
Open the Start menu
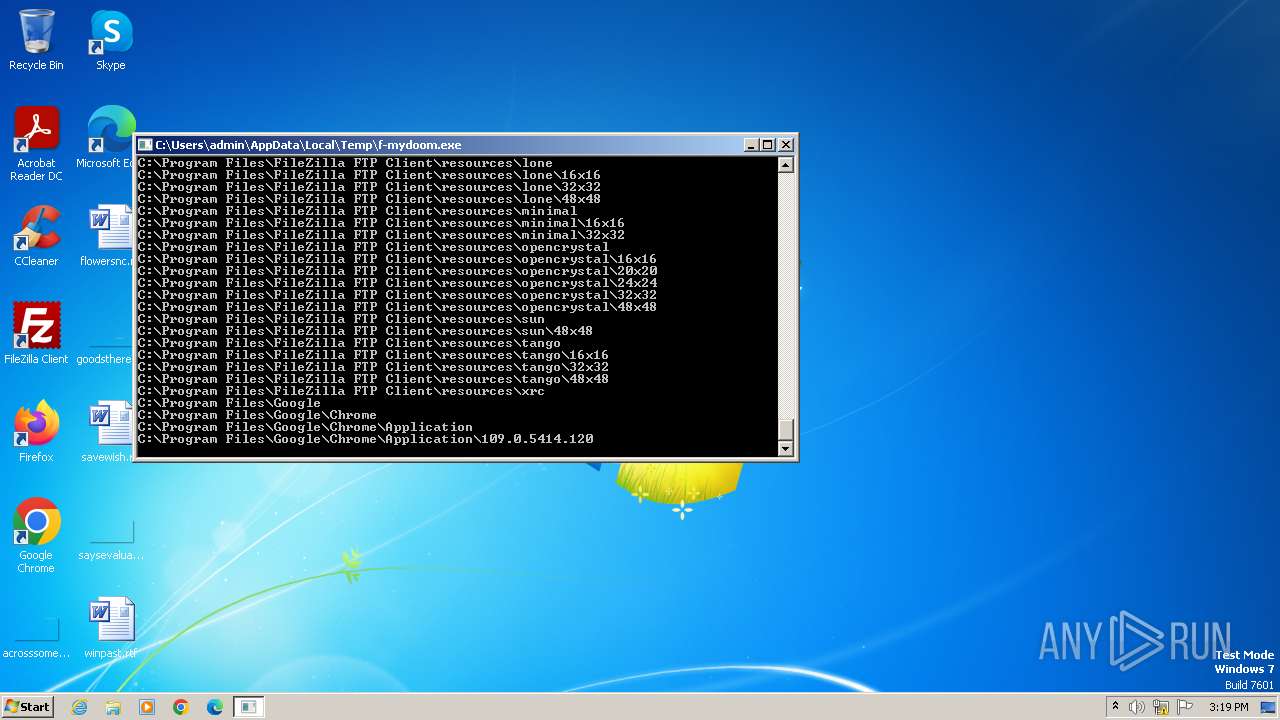click(28, 707)
